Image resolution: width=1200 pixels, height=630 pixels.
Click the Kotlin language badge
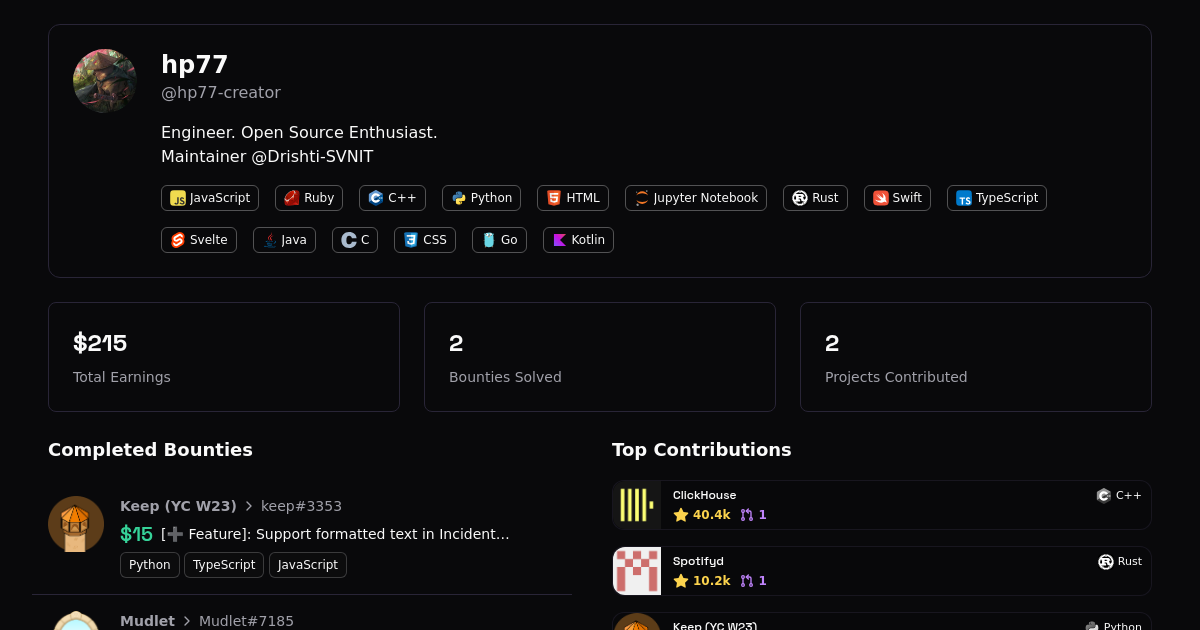pyautogui.click(x=578, y=240)
